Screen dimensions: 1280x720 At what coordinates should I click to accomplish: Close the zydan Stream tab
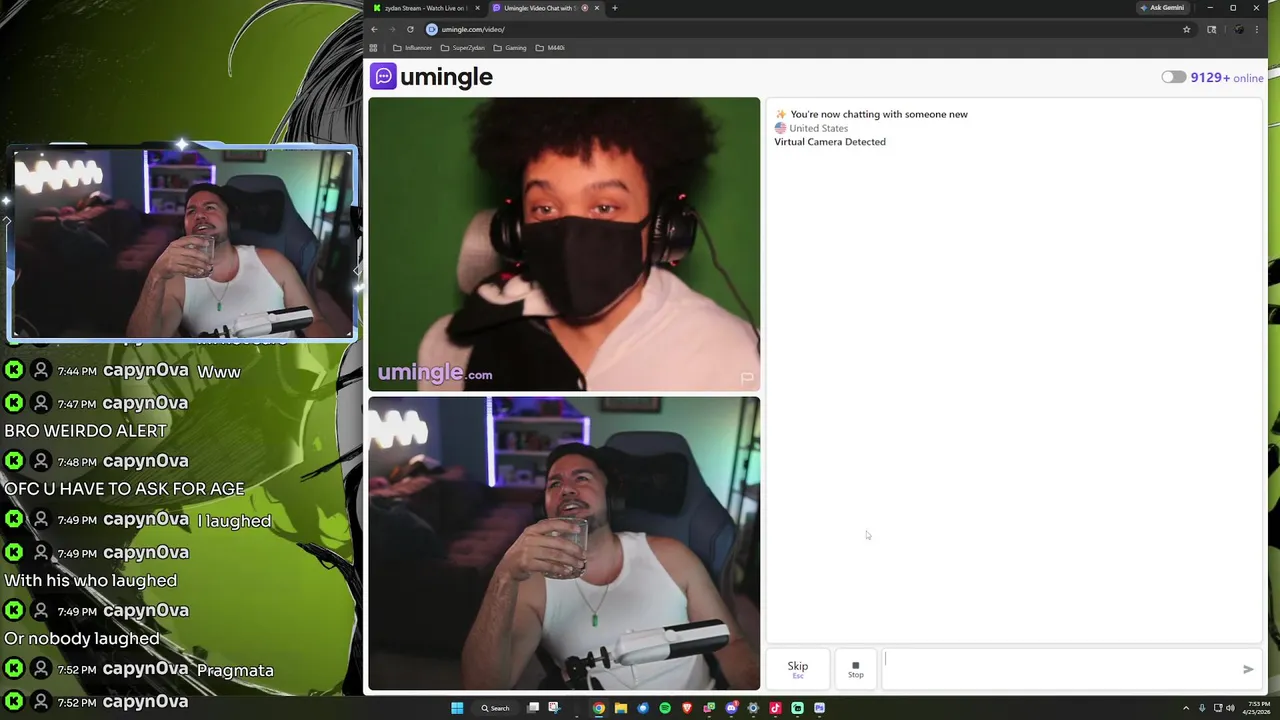coord(477,8)
